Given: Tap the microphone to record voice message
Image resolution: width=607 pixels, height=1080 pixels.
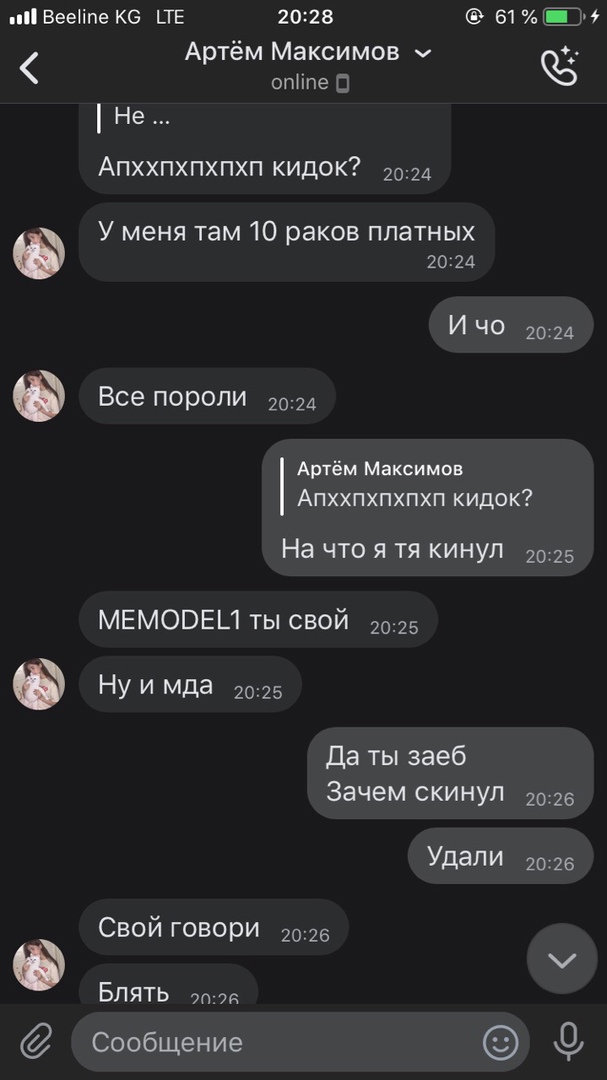Looking at the screenshot, I should point(568,1041).
